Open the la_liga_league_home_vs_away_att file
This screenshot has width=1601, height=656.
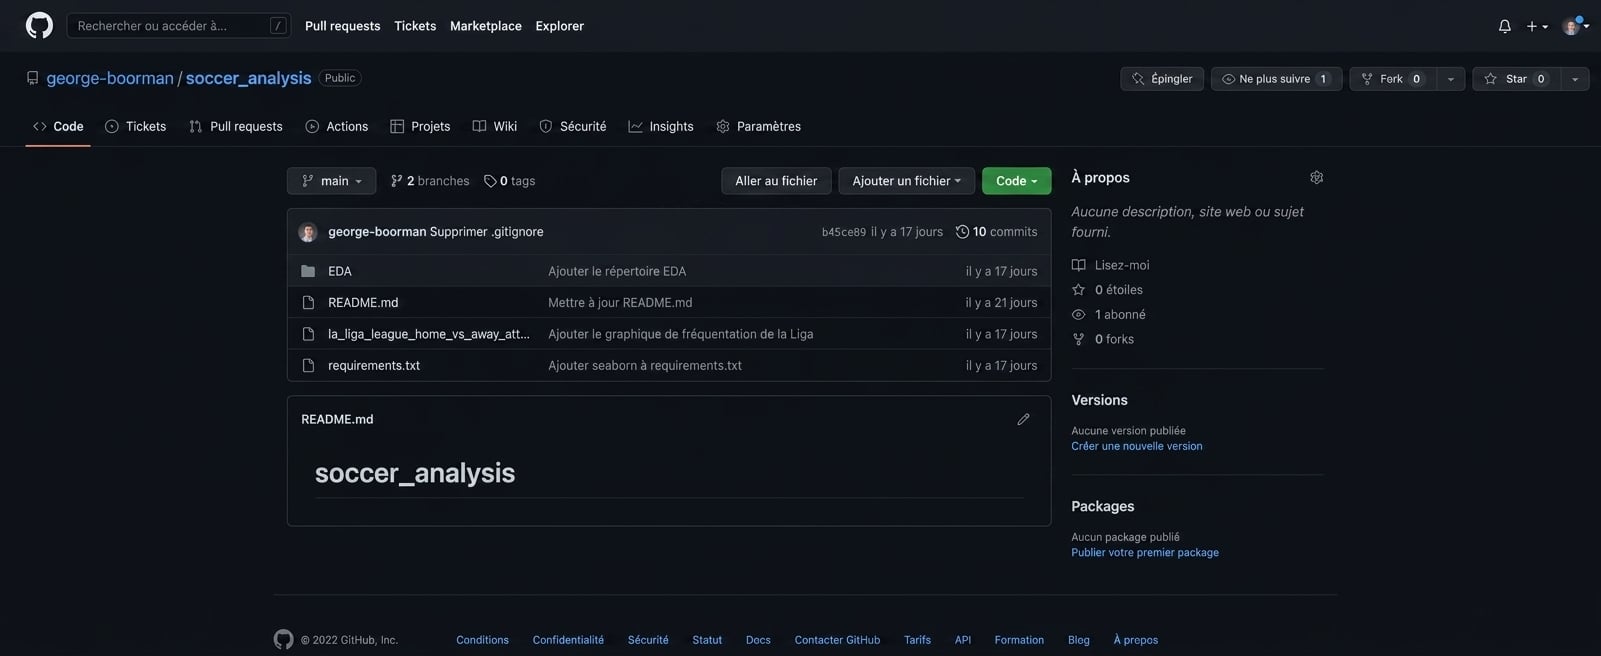click(x=429, y=334)
